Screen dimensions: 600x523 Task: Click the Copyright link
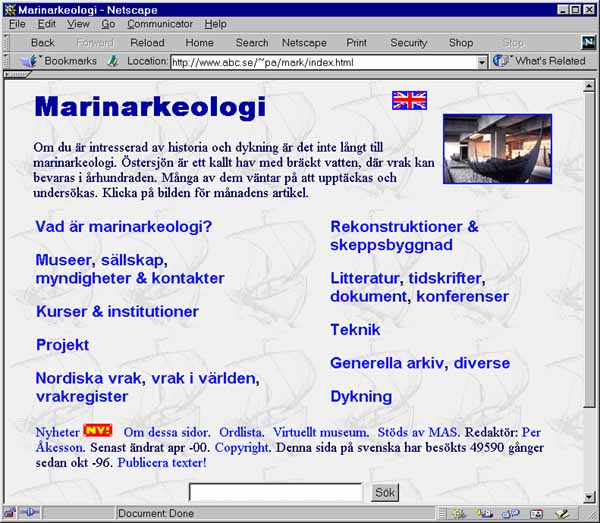[242, 447]
